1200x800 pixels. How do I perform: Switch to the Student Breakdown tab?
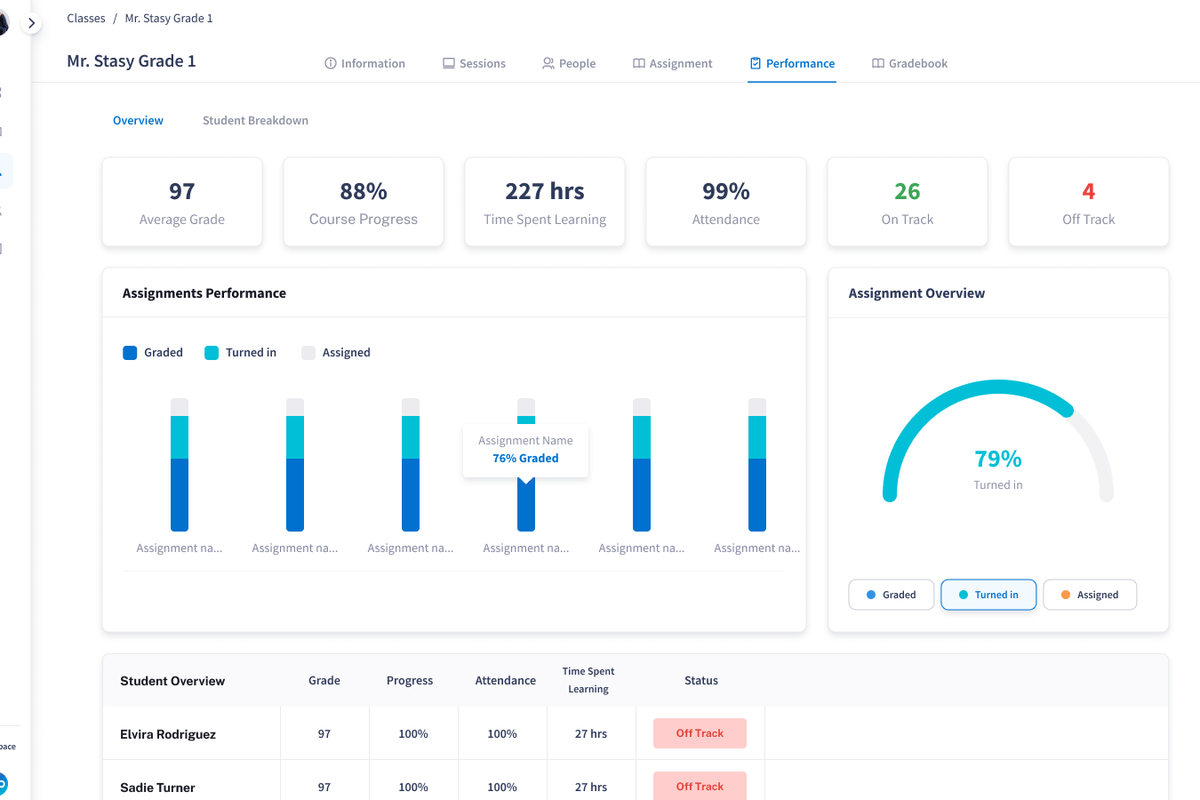[255, 120]
